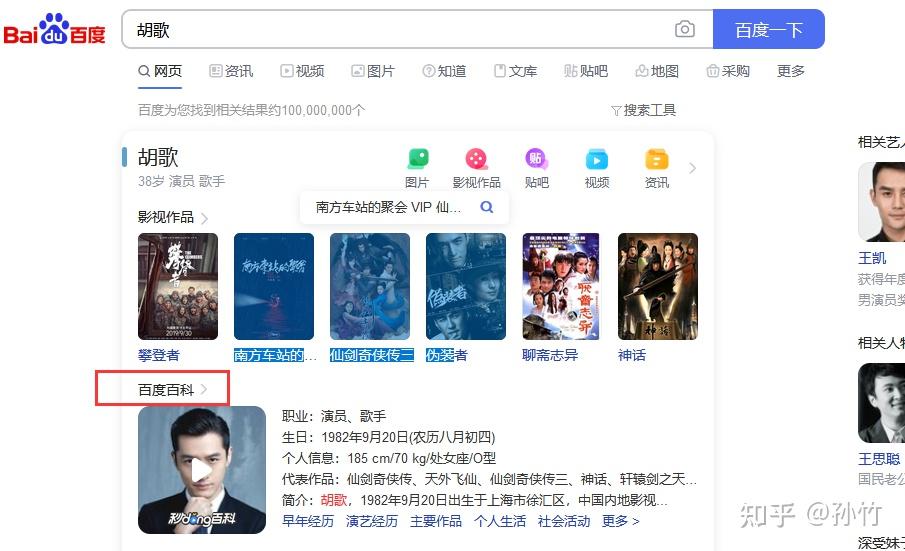This screenshot has height=551, width=905.
Task: Expand the 更多 tab options
Action: click(x=791, y=71)
